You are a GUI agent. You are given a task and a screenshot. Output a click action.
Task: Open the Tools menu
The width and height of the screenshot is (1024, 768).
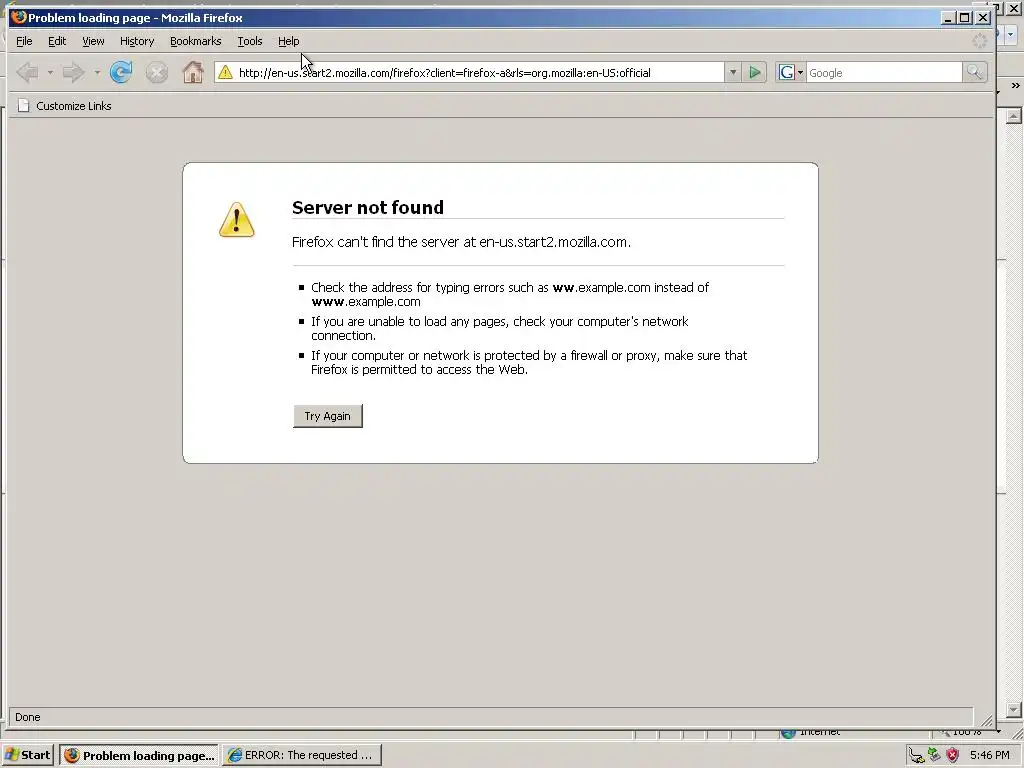point(249,41)
